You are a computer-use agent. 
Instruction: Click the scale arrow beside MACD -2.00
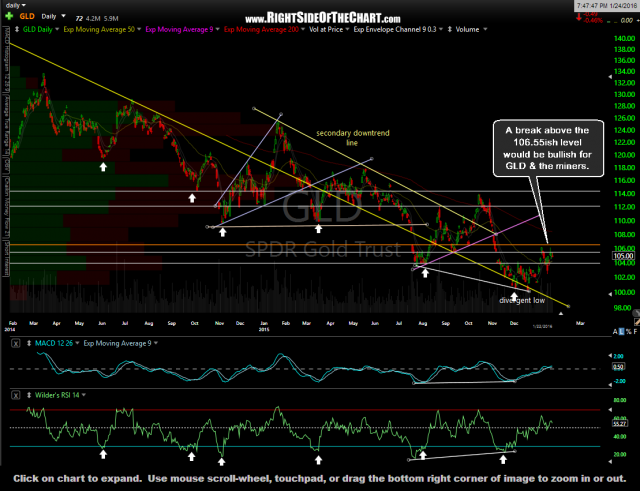[x=610, y=384]
